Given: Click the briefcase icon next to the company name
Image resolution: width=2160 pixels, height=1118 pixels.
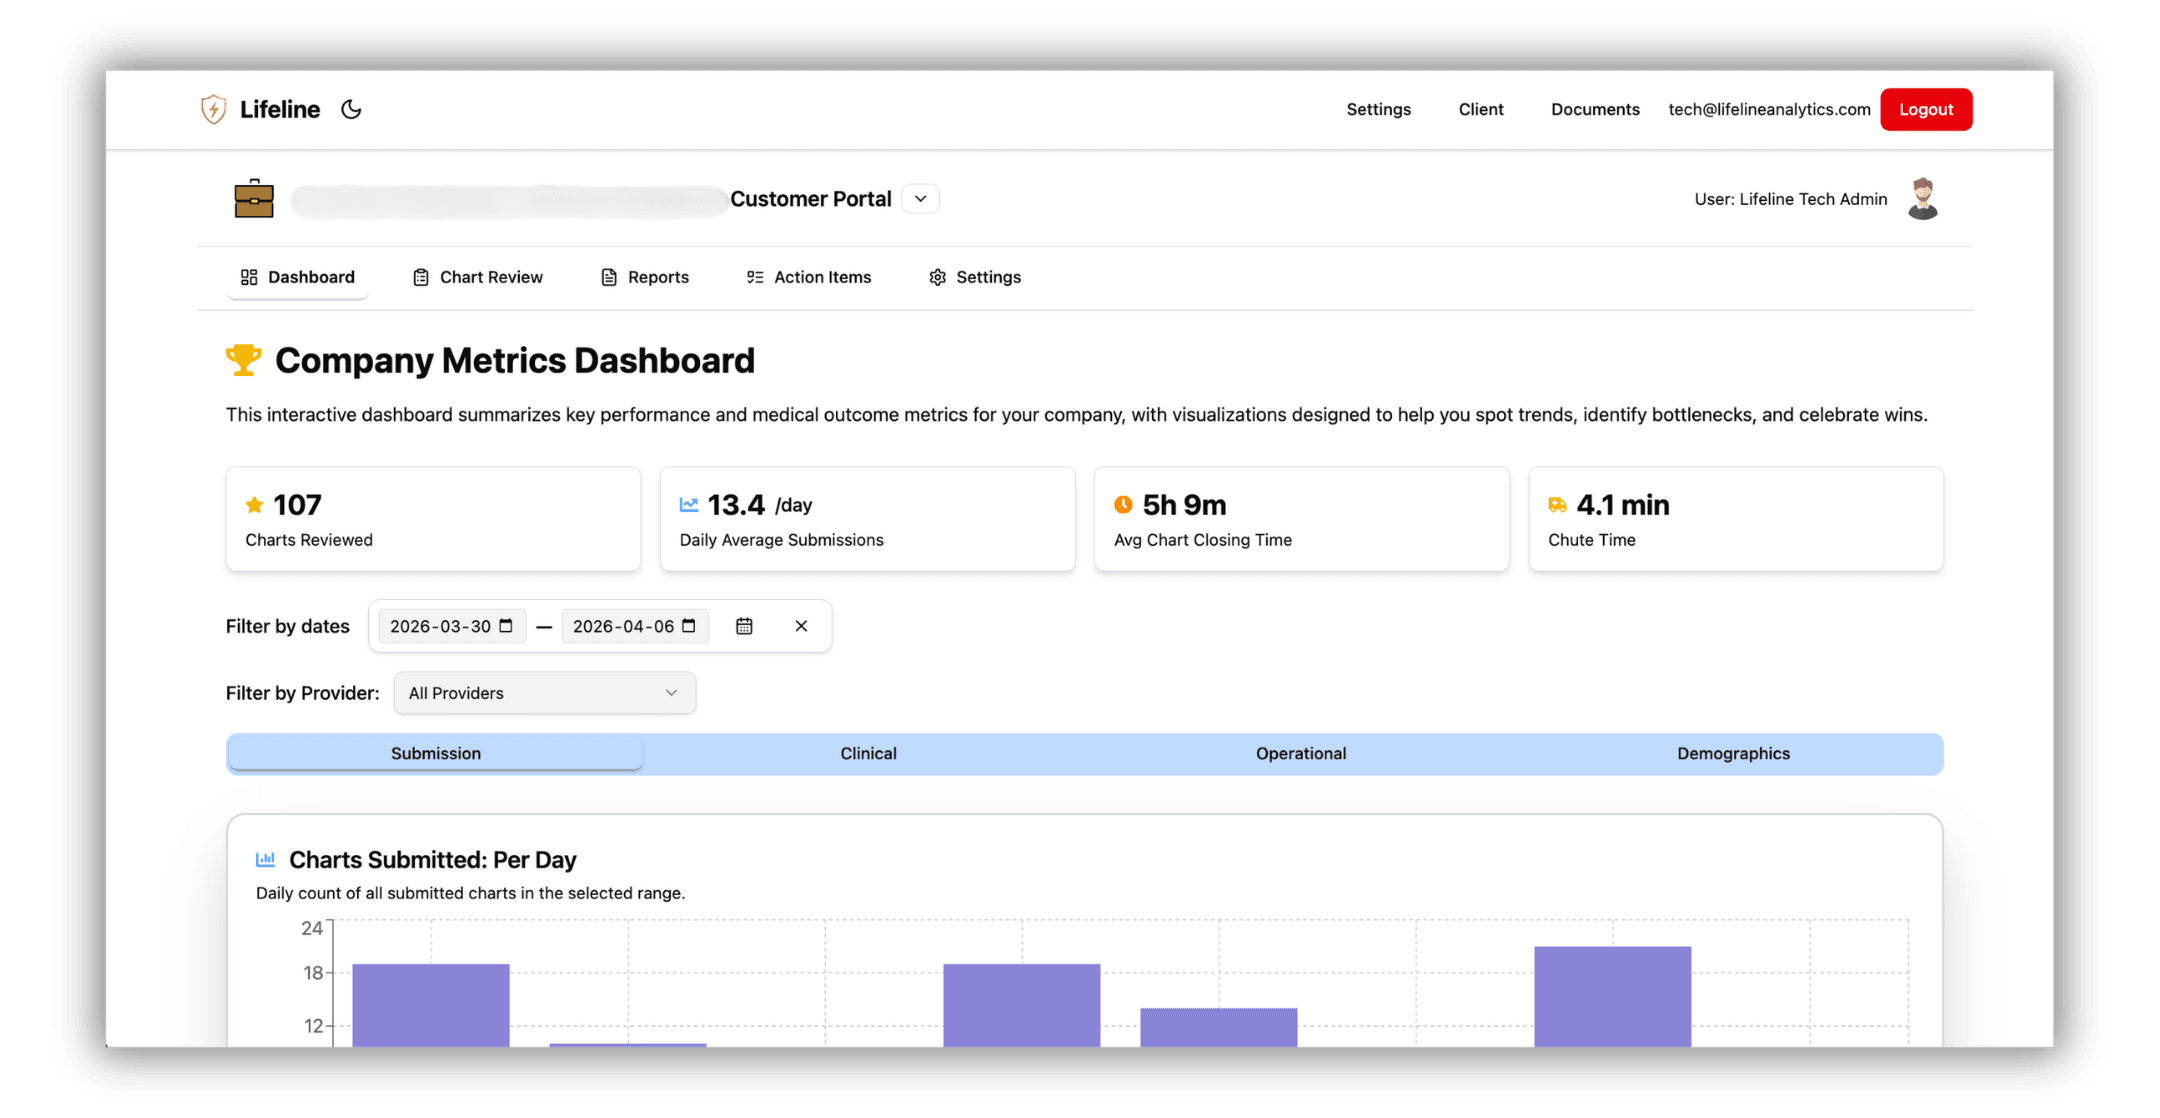Looking at the screenshot, I should [254, 199].
